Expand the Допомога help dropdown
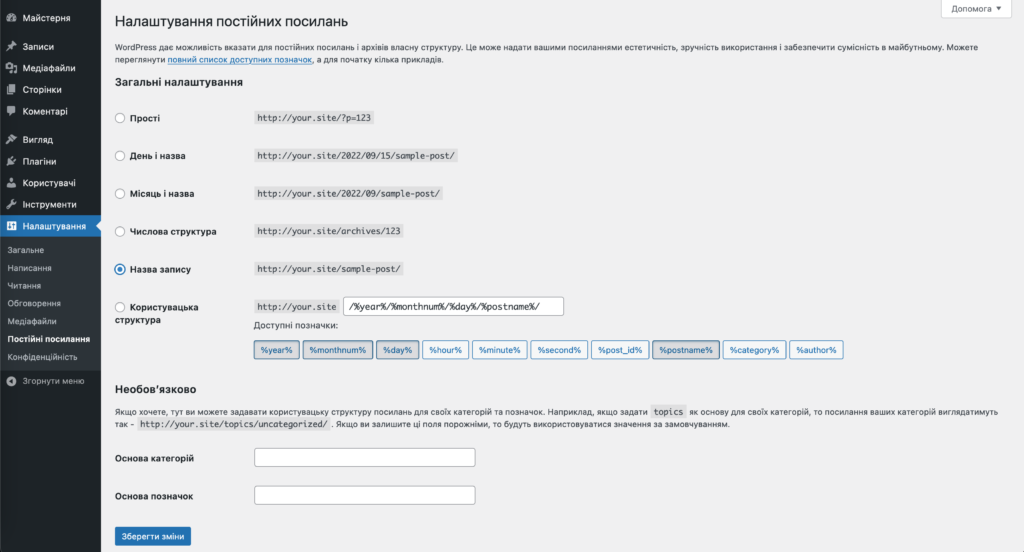Image resolution: width=1024 pixels, height=552 pixels. coord(976,8)
